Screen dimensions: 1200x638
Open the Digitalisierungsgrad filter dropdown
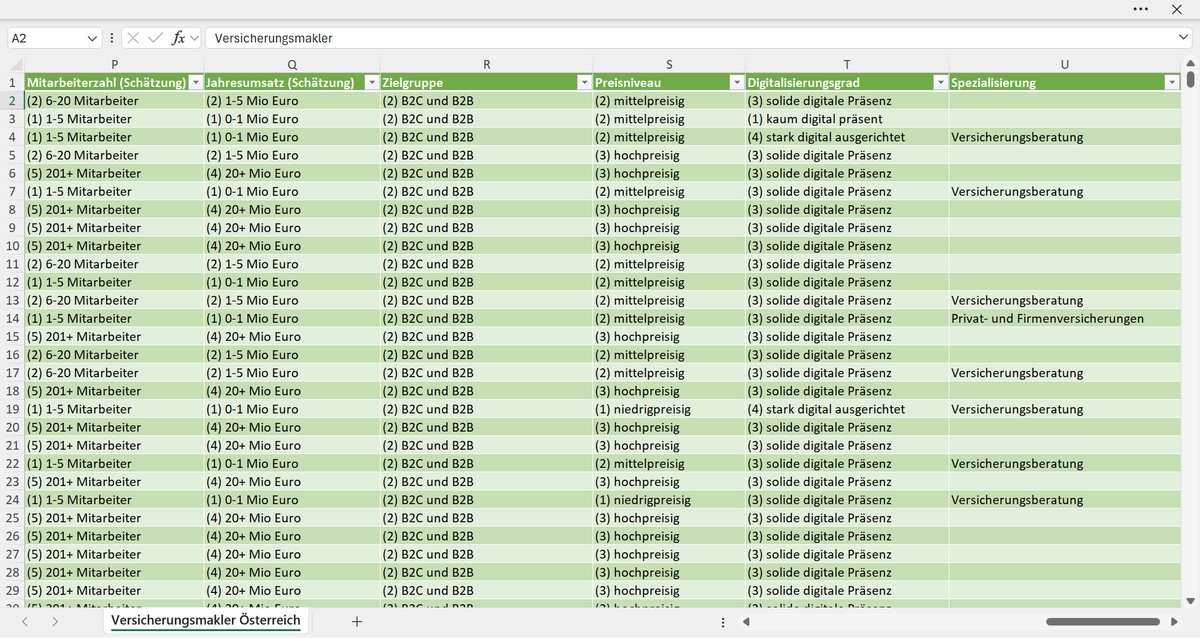(940, 83)
